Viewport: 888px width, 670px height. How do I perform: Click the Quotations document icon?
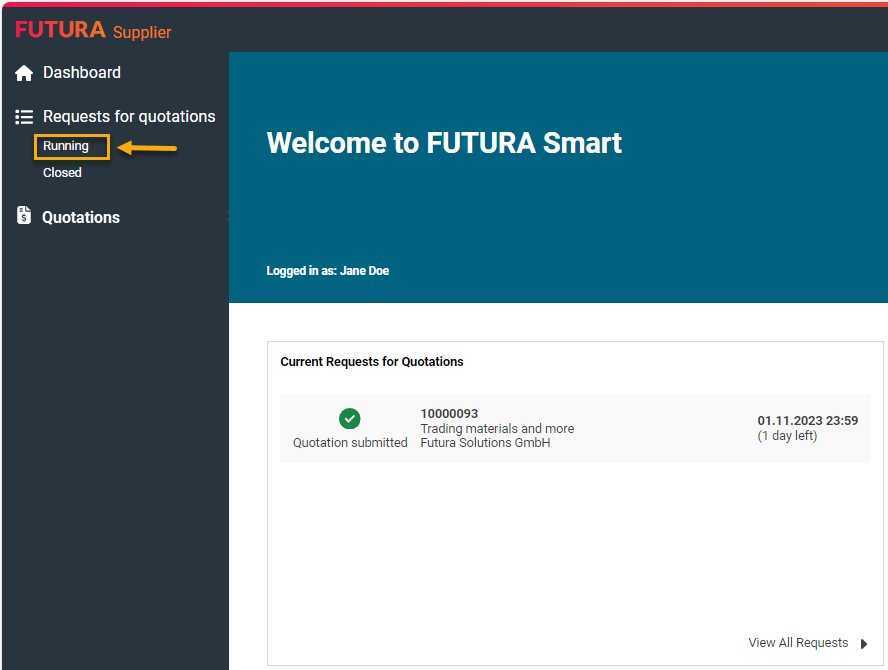click(x=24, y=216)
